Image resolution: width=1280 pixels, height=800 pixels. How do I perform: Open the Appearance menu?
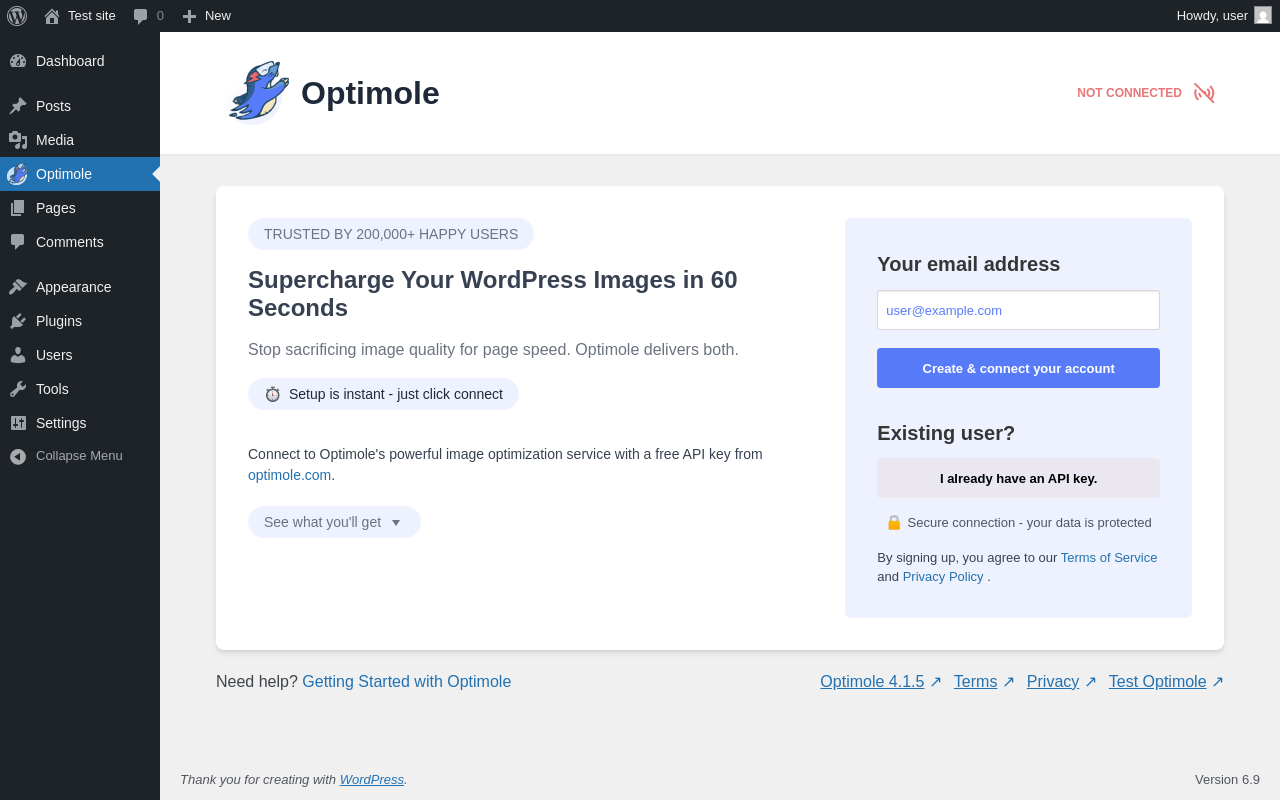coord(73,287)
